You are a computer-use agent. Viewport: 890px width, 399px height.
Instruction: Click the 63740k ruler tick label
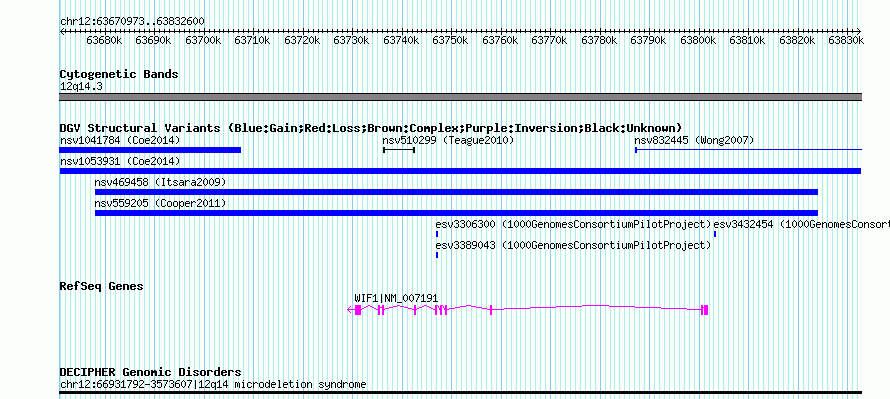pyautogui.click(x=401, y=40)
